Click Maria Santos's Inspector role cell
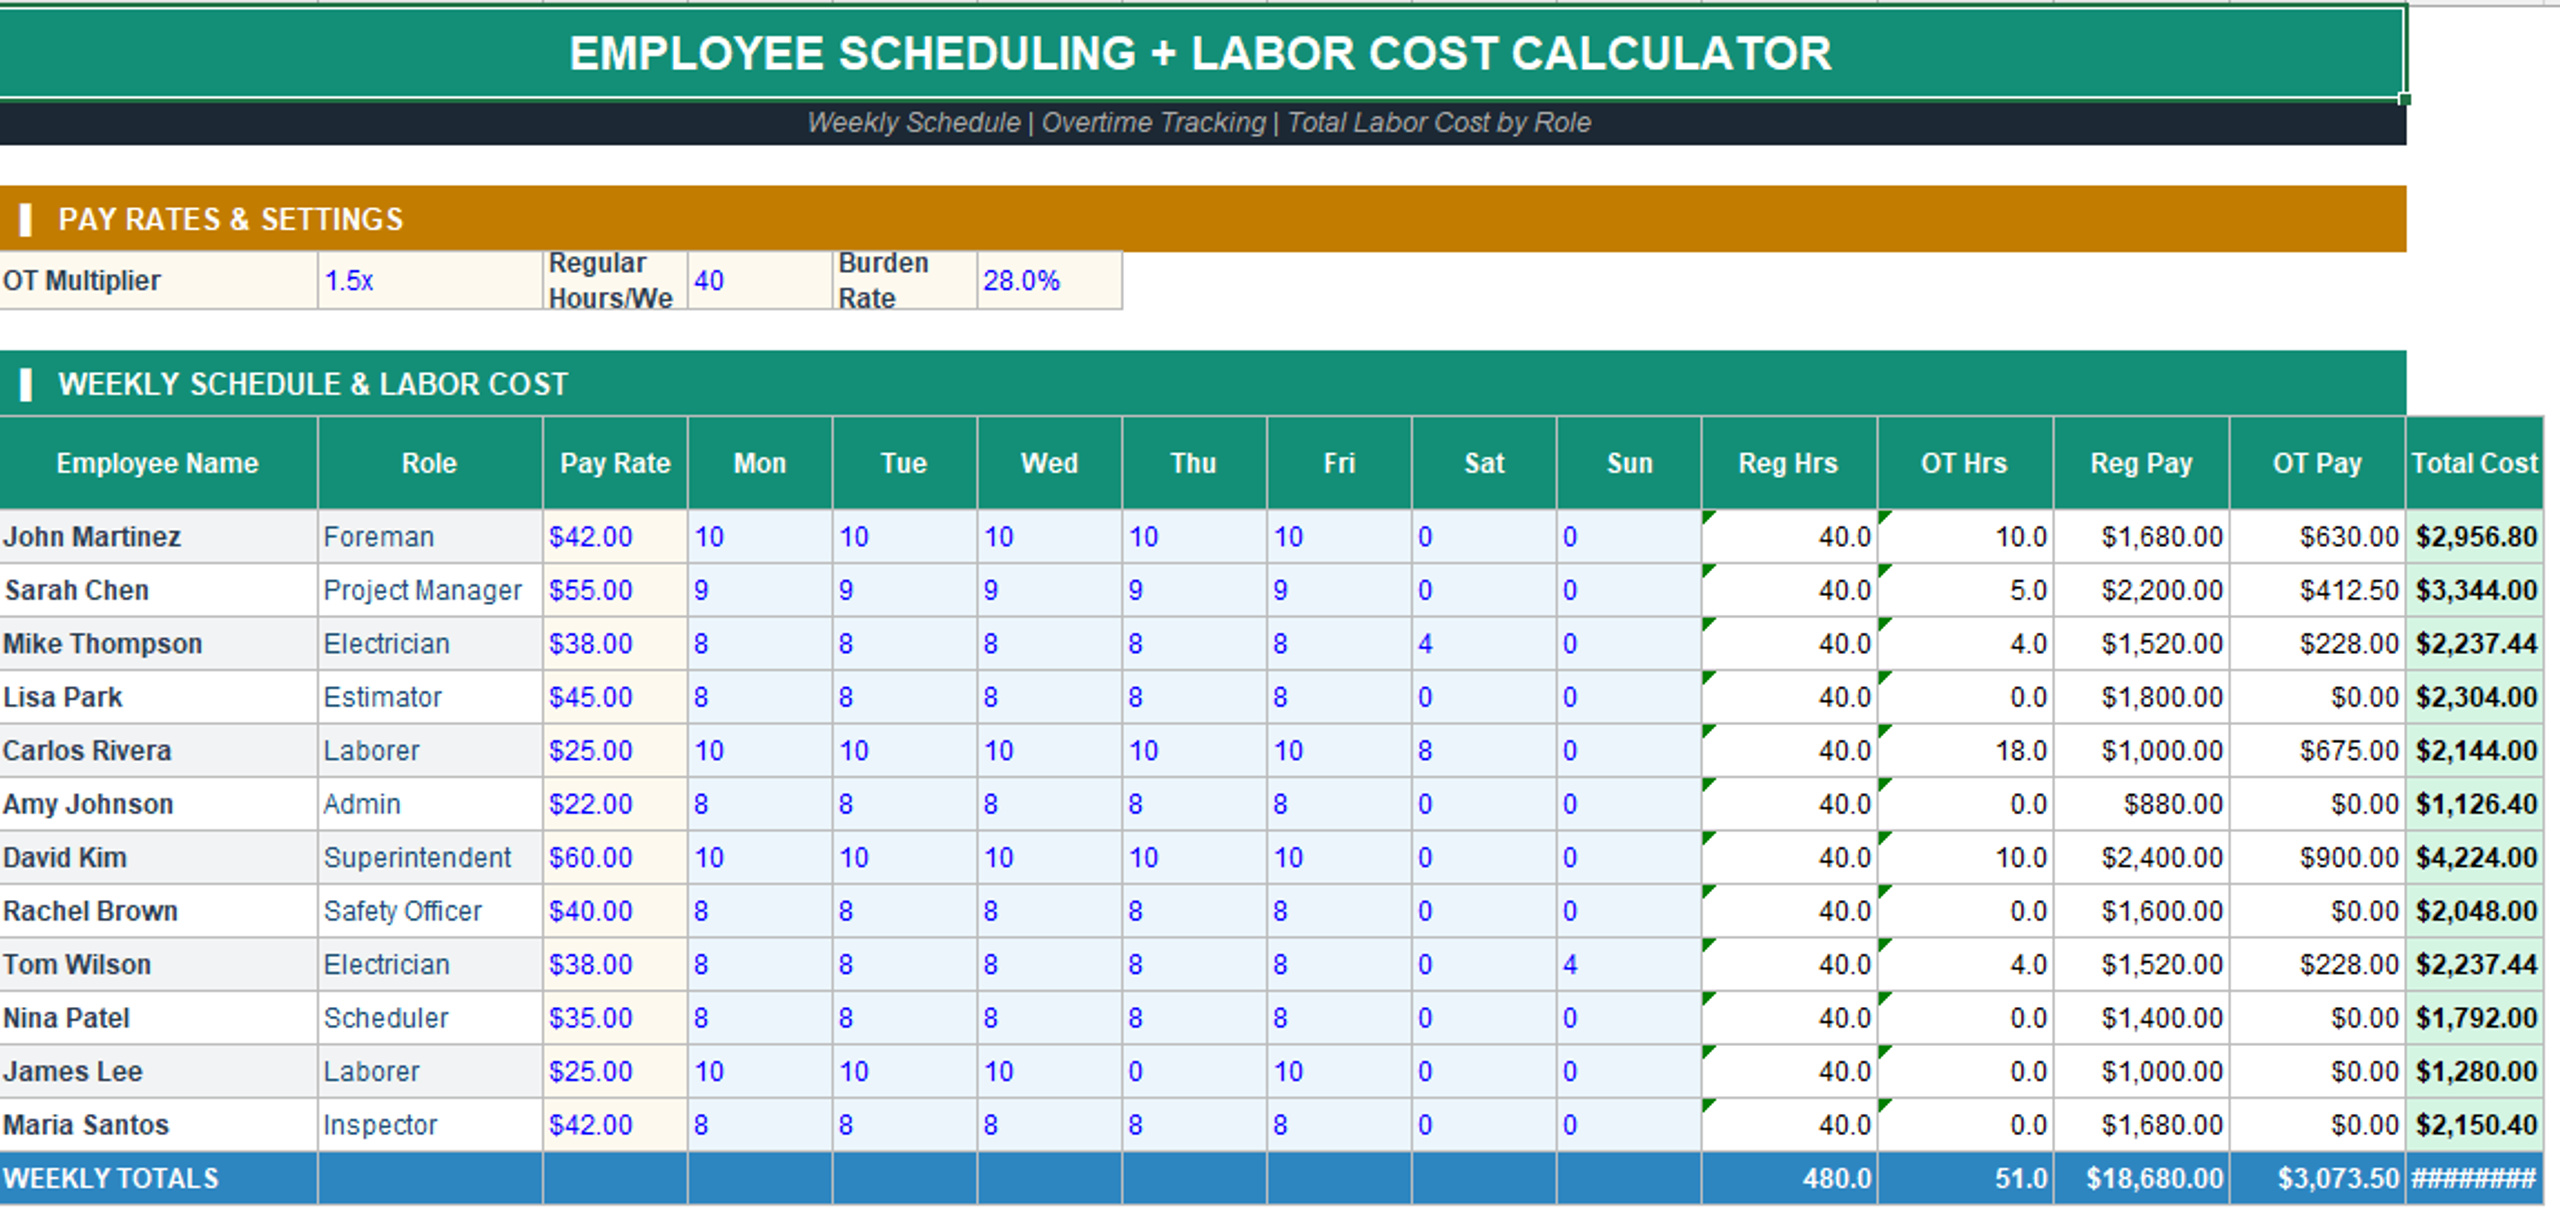The height and width of the screenshot is (1228, 2560). [x=430, y=1126]
